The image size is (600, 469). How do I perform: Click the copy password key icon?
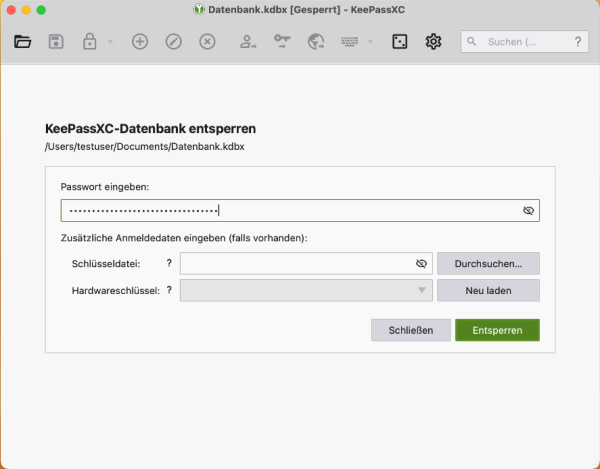[x=282, y=42]
